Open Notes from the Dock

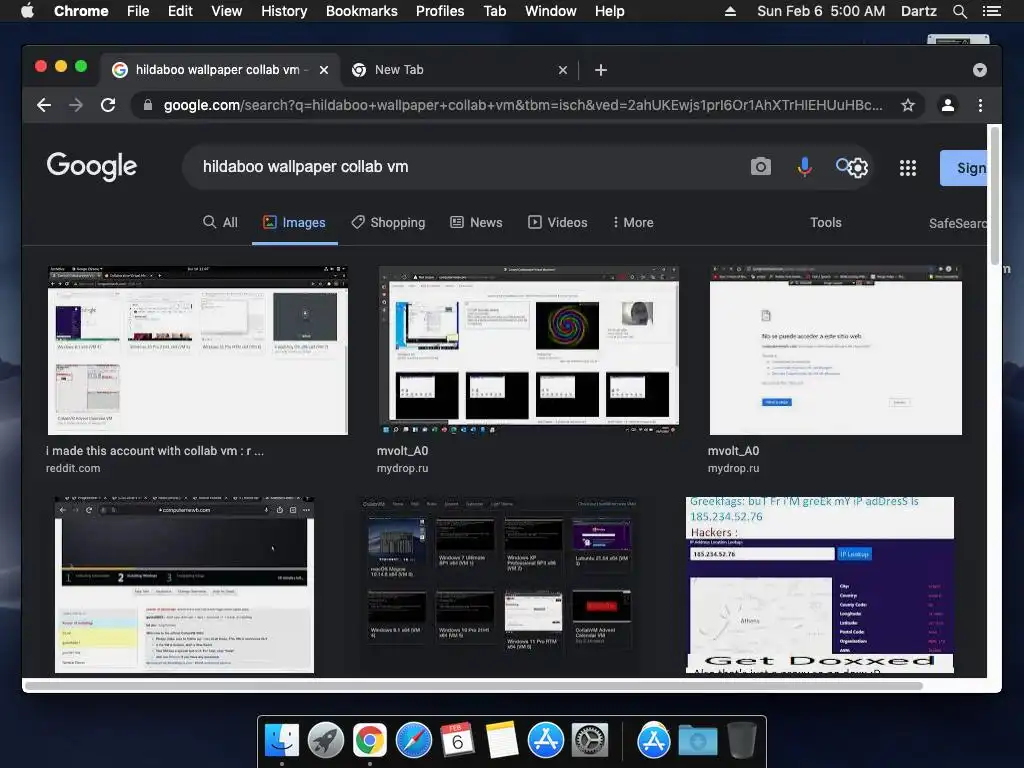[502, 741]
